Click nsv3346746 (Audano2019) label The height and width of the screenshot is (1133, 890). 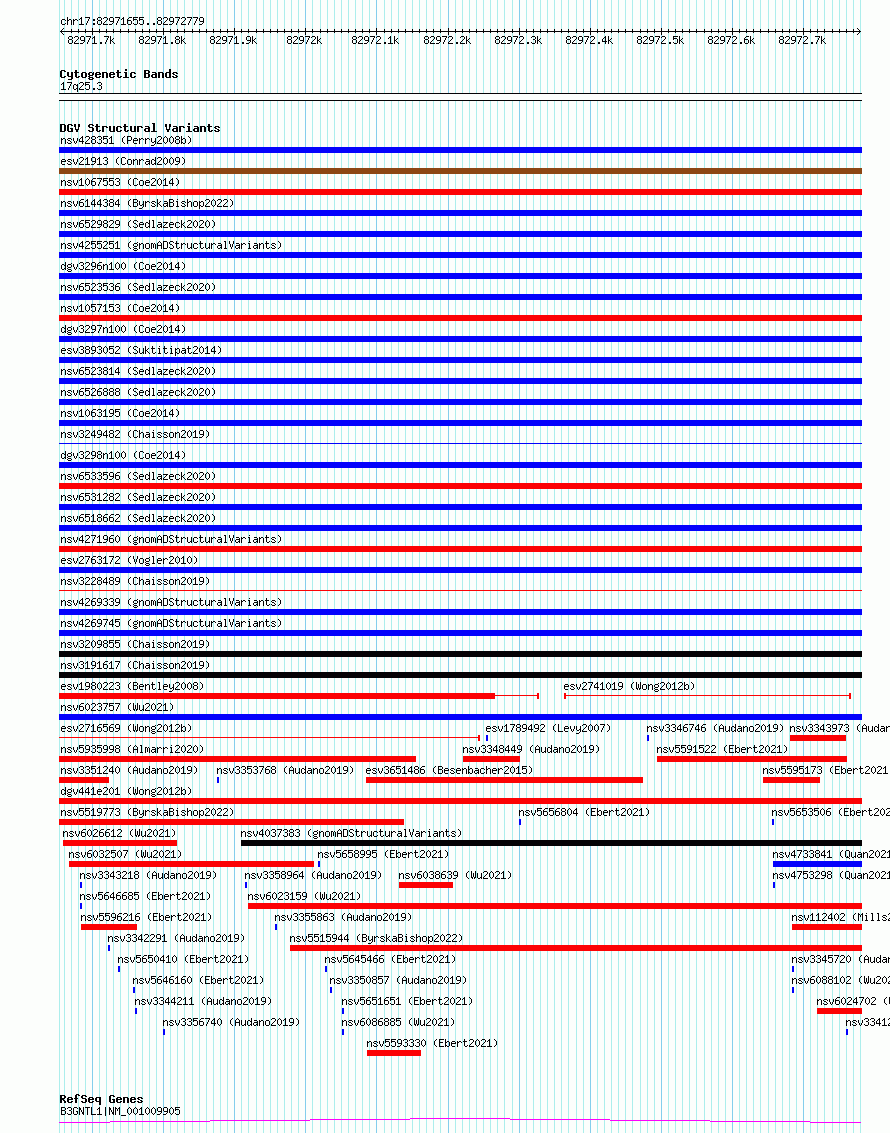pyautogui.click(x=715, y=727)
